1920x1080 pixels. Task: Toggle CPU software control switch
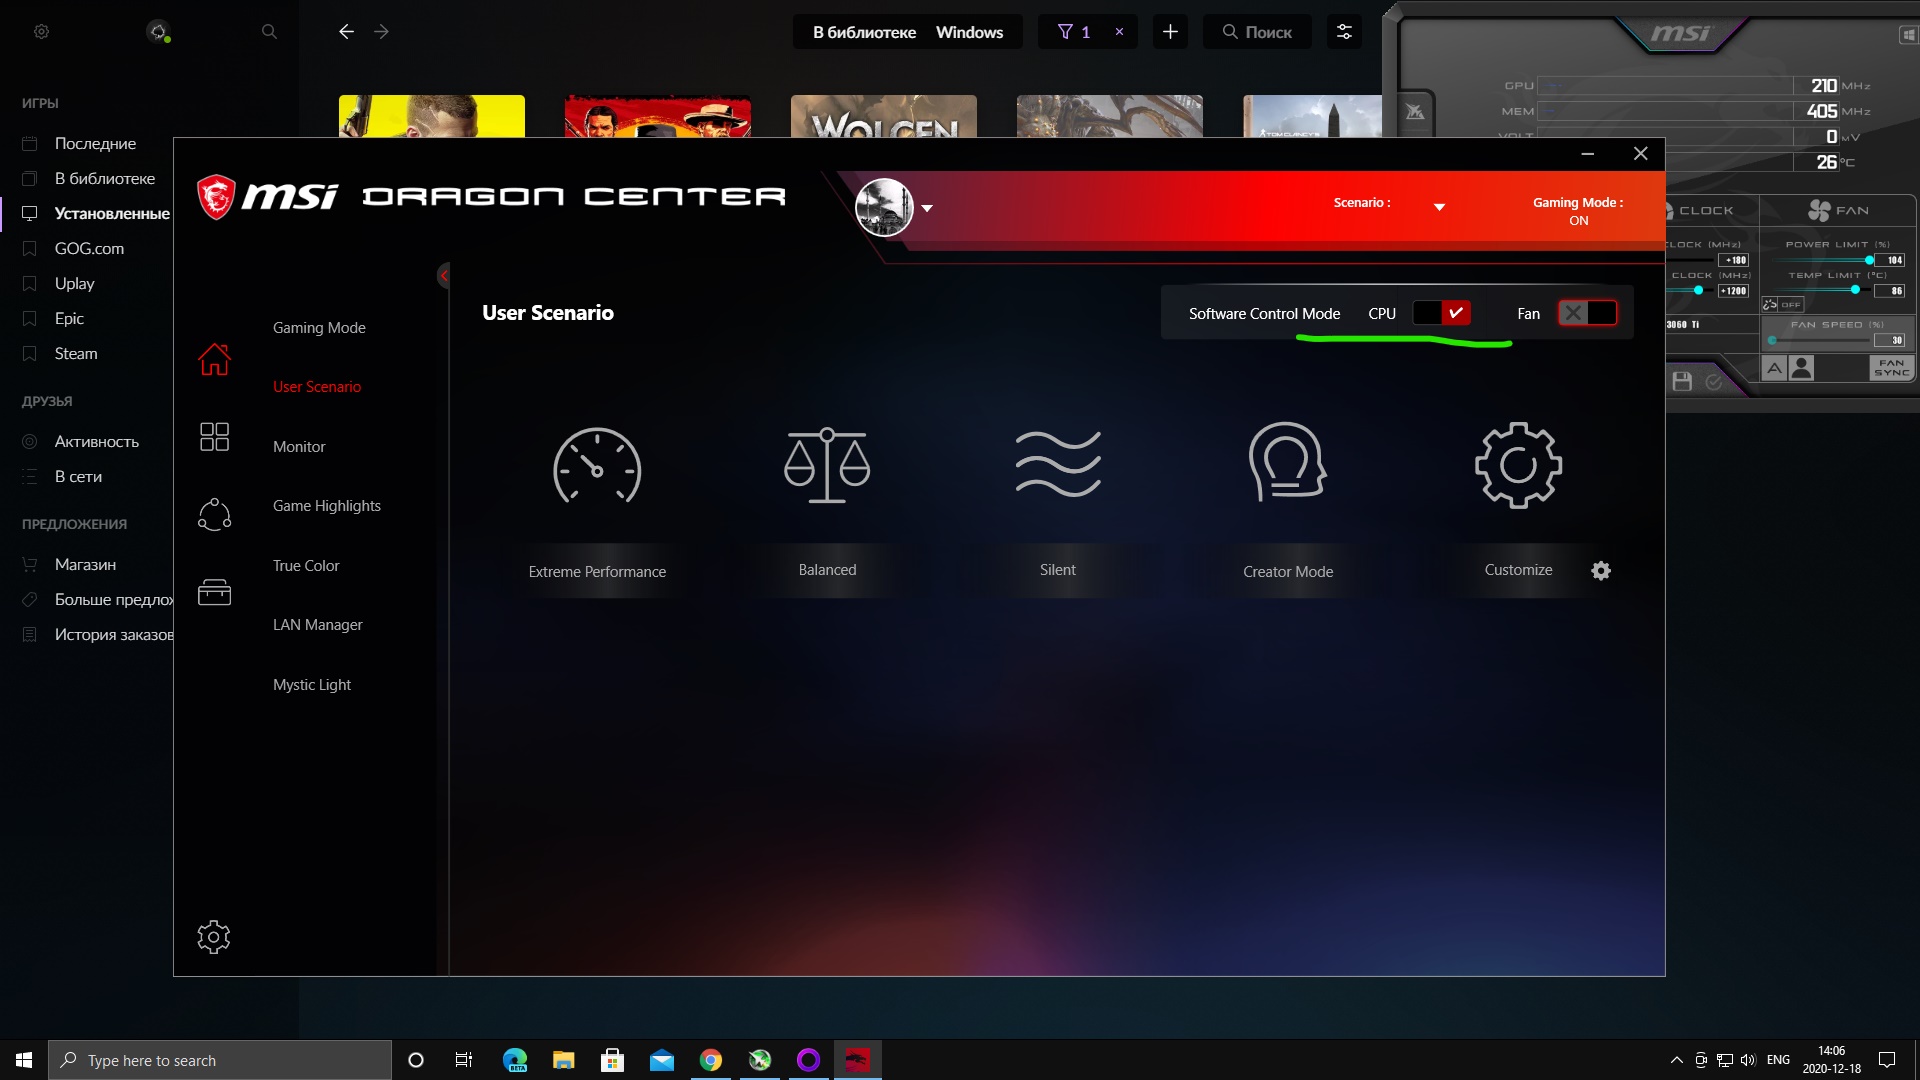coord(1441,313)
